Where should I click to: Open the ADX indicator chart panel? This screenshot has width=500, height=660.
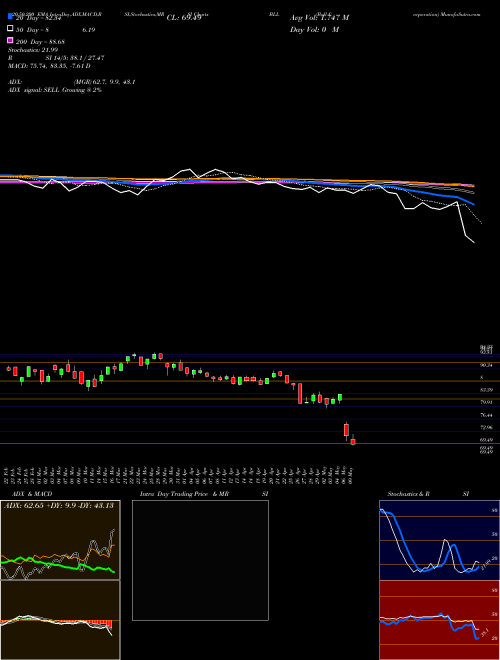(60, 540)
